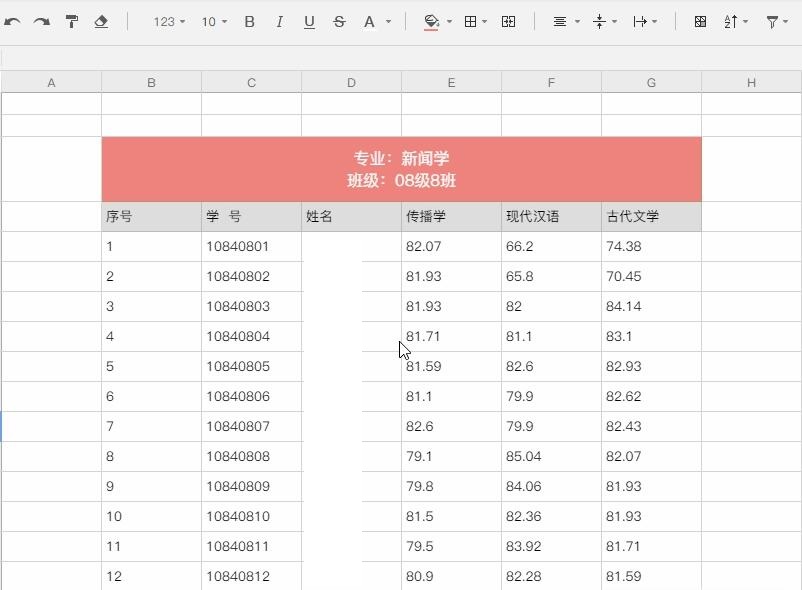
Task: Click the cell containing 82.62
Action: pos(651,396)
